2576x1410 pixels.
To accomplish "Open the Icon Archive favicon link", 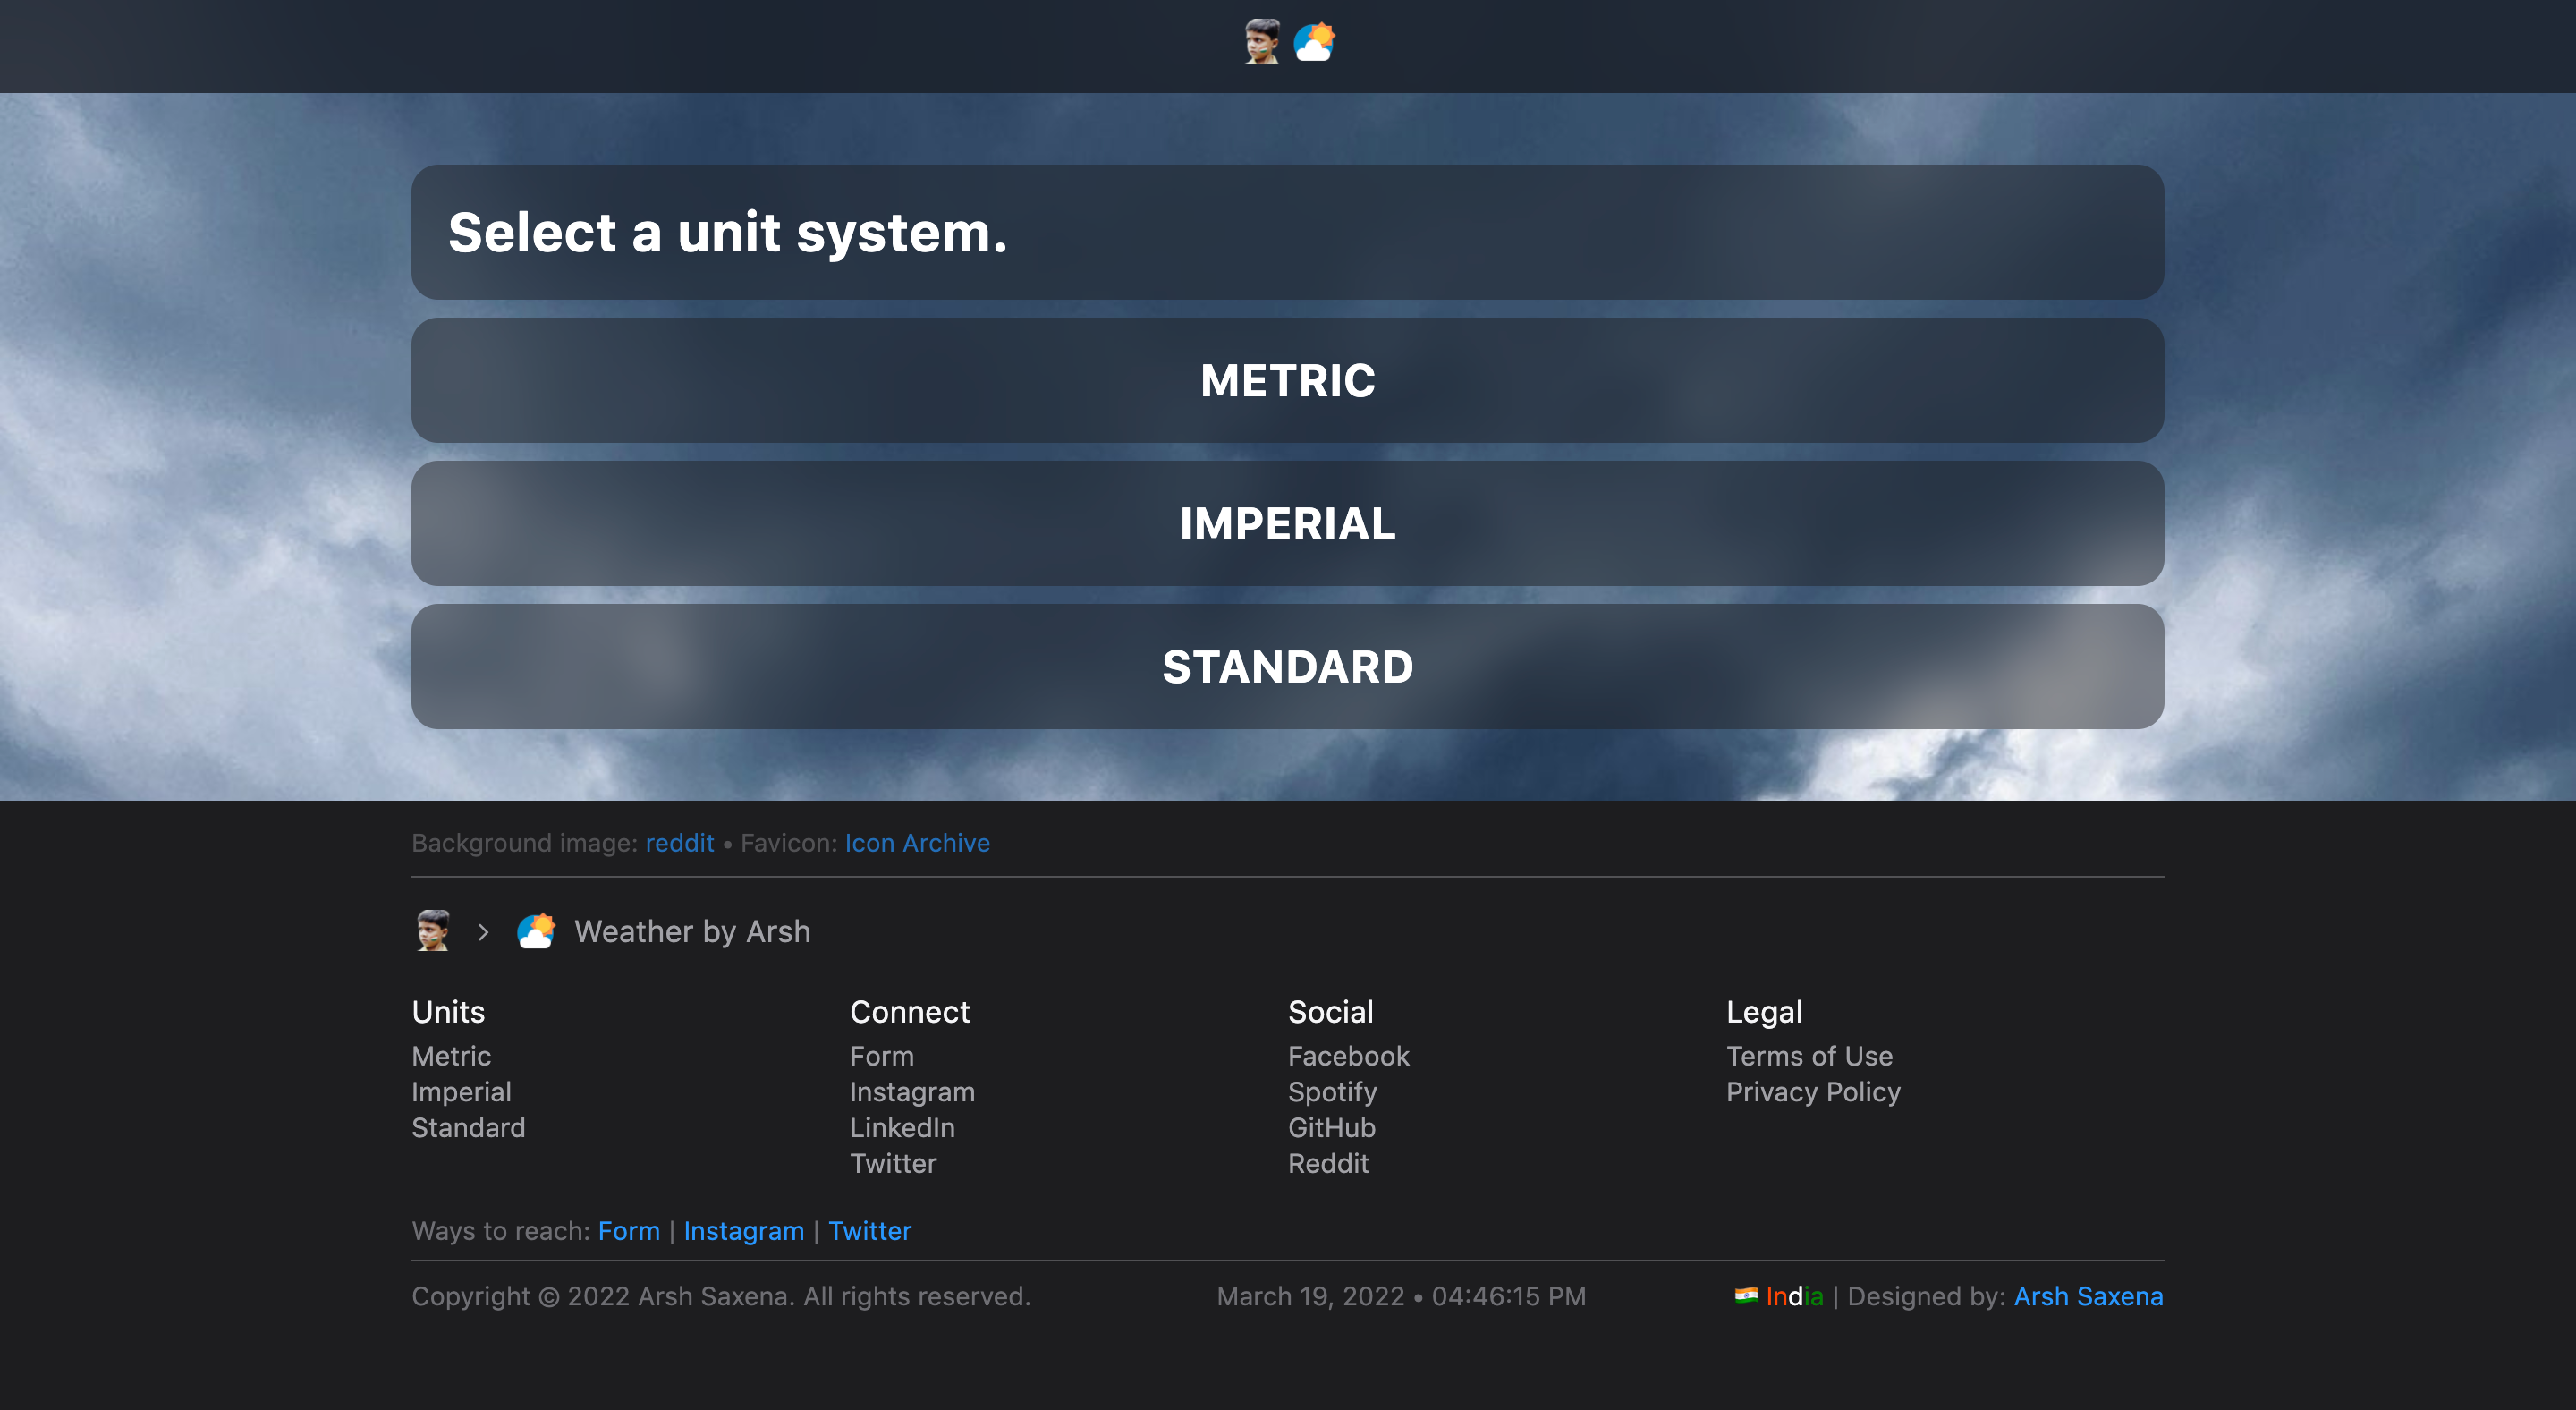I will 917,843.
